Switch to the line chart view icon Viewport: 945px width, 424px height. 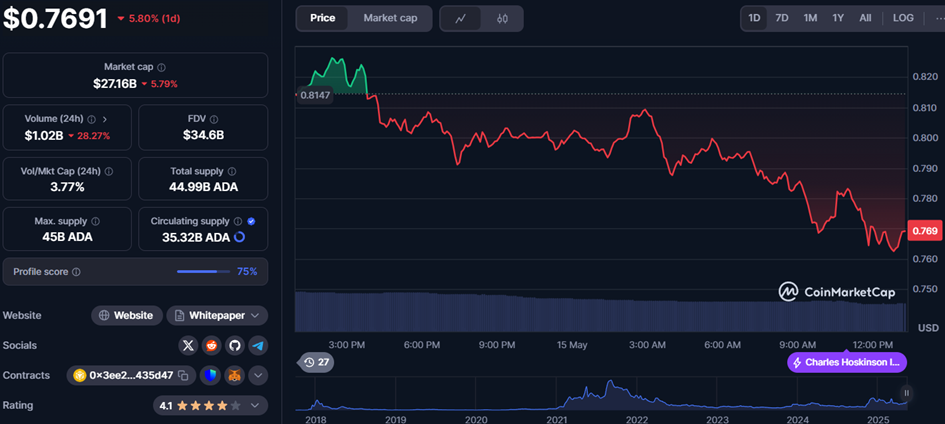[460, 19]
